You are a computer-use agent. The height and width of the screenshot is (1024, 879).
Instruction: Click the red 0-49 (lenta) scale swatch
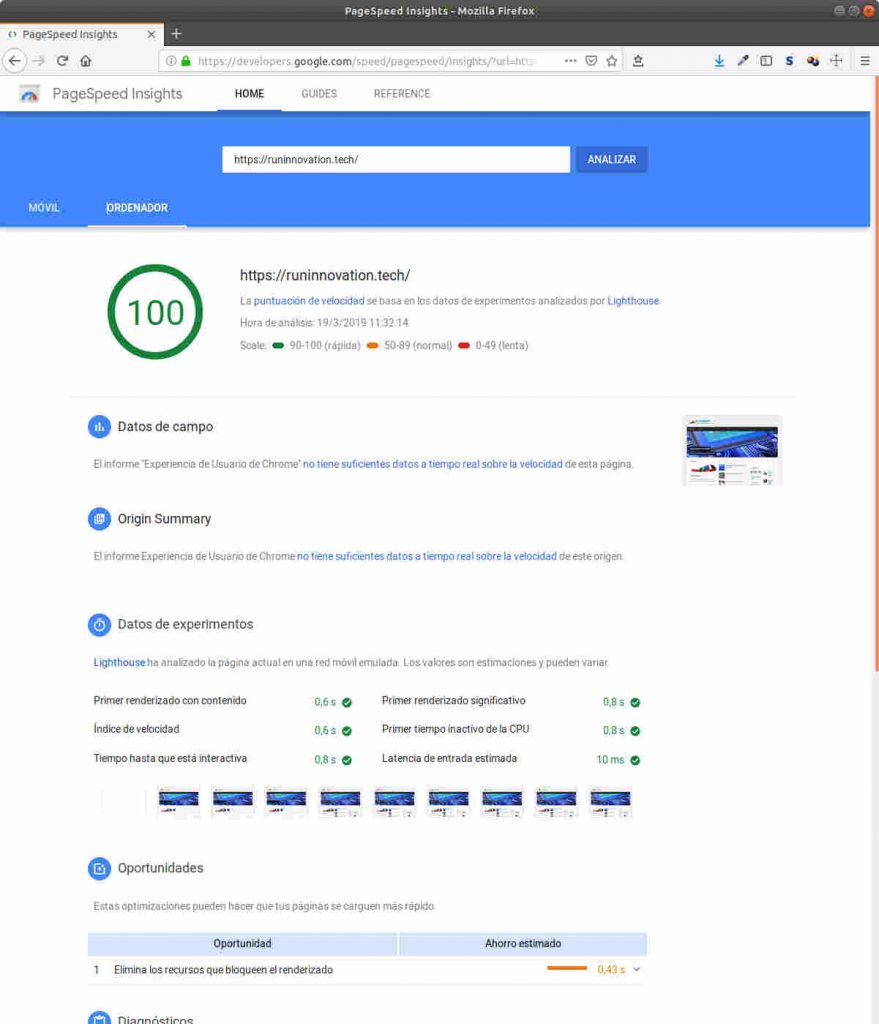click(464, 345)
